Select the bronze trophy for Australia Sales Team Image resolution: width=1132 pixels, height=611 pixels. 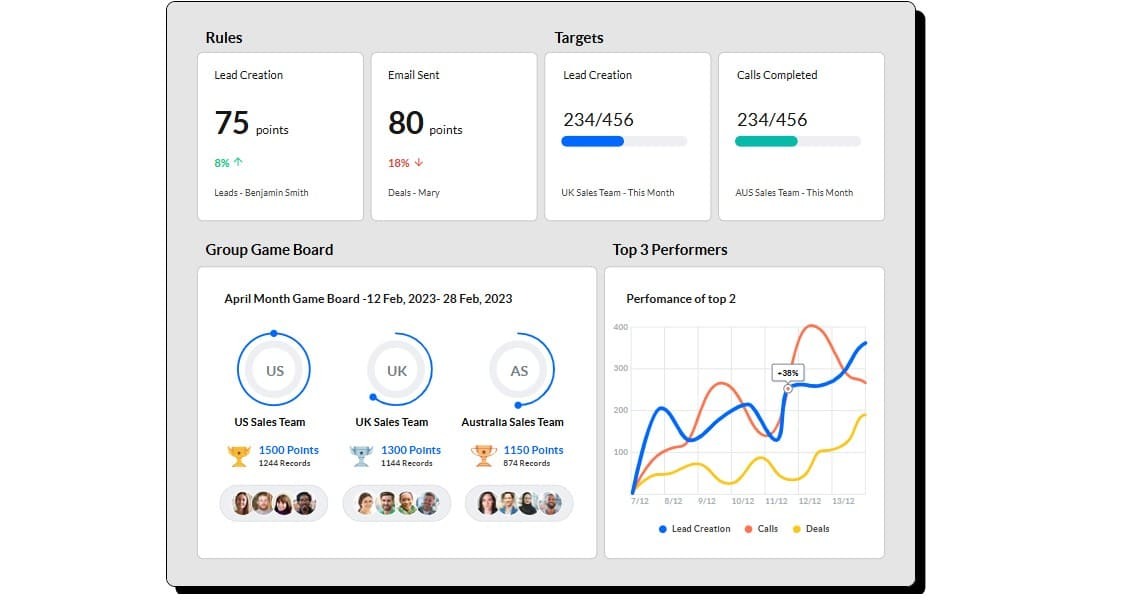point(483,454)
